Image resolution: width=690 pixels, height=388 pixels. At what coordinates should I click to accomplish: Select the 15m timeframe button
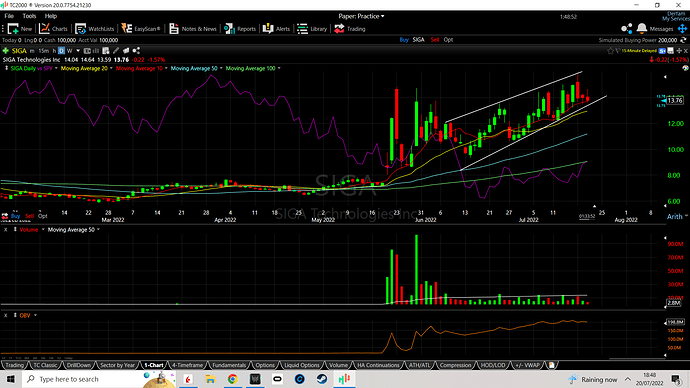tap(43, 51)
